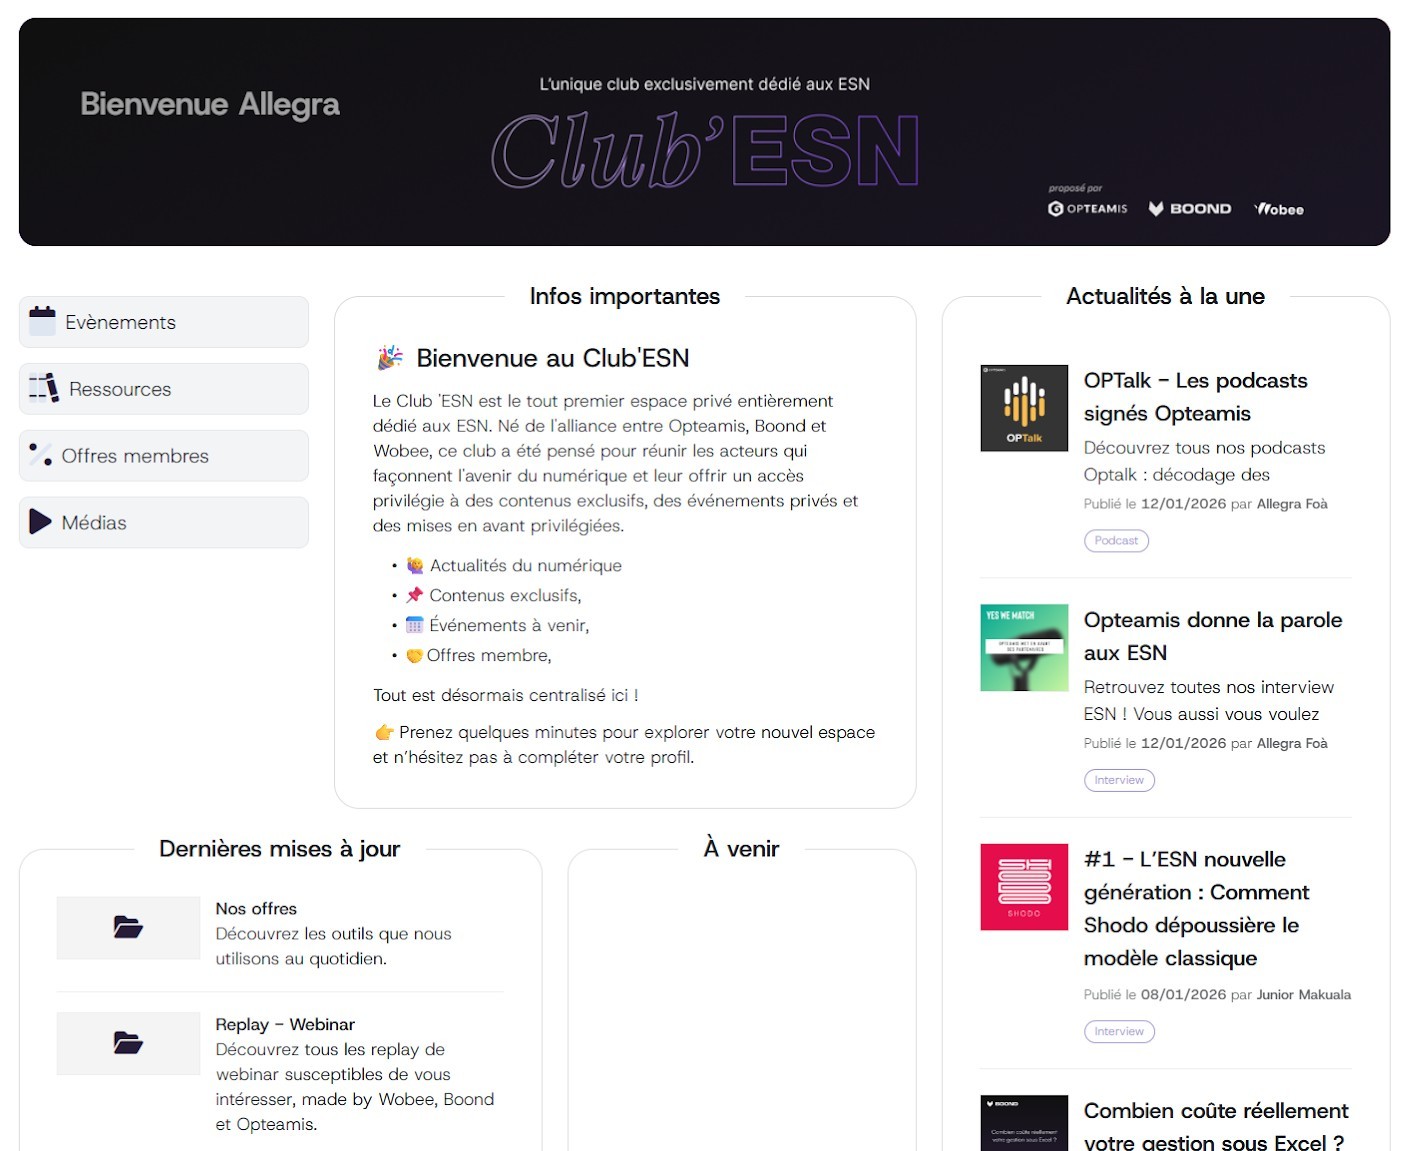Open Ressources menu item

pyautogui.click(x=164, y=389)
